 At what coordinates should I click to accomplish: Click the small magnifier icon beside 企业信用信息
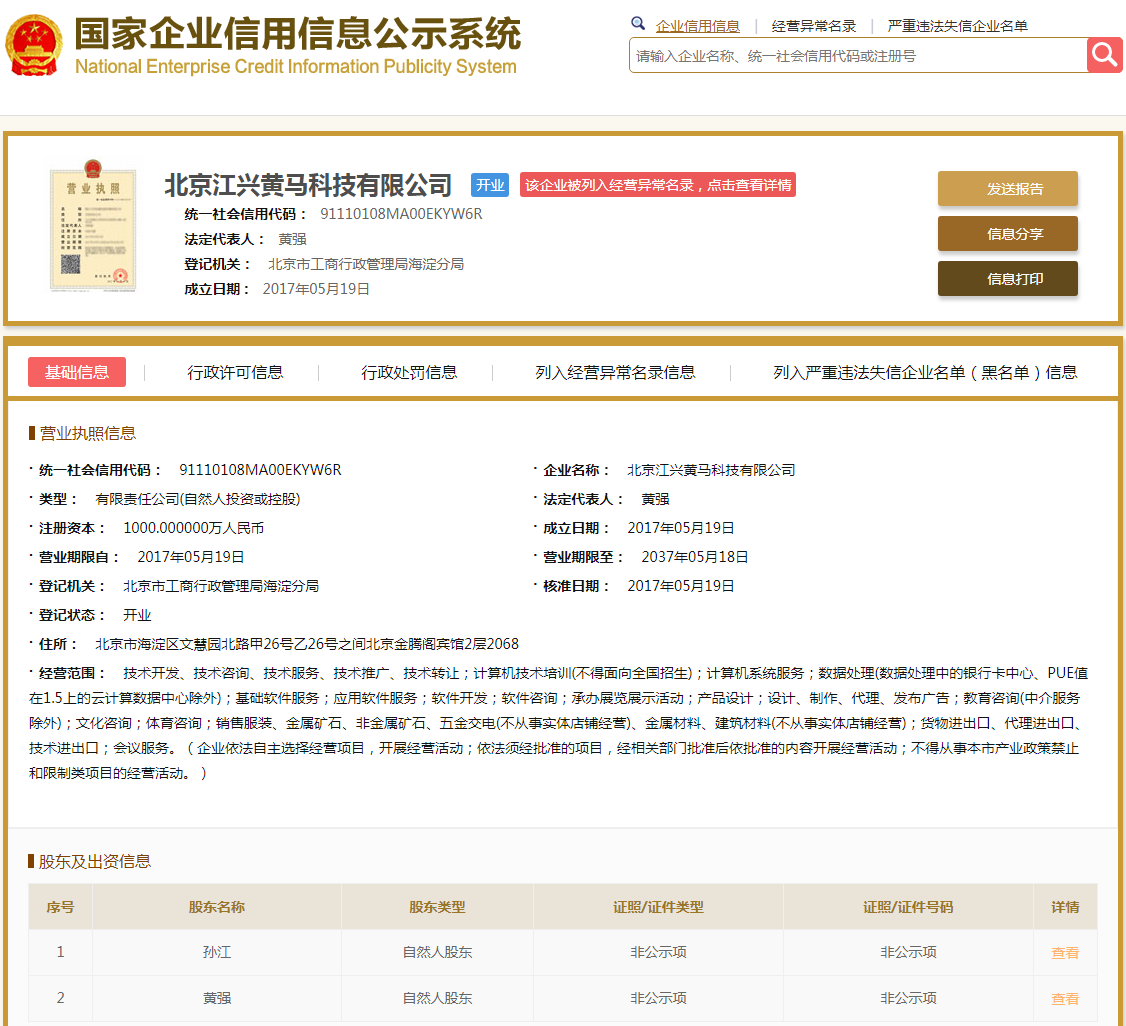pyautogui.click(x=638, y=24)
